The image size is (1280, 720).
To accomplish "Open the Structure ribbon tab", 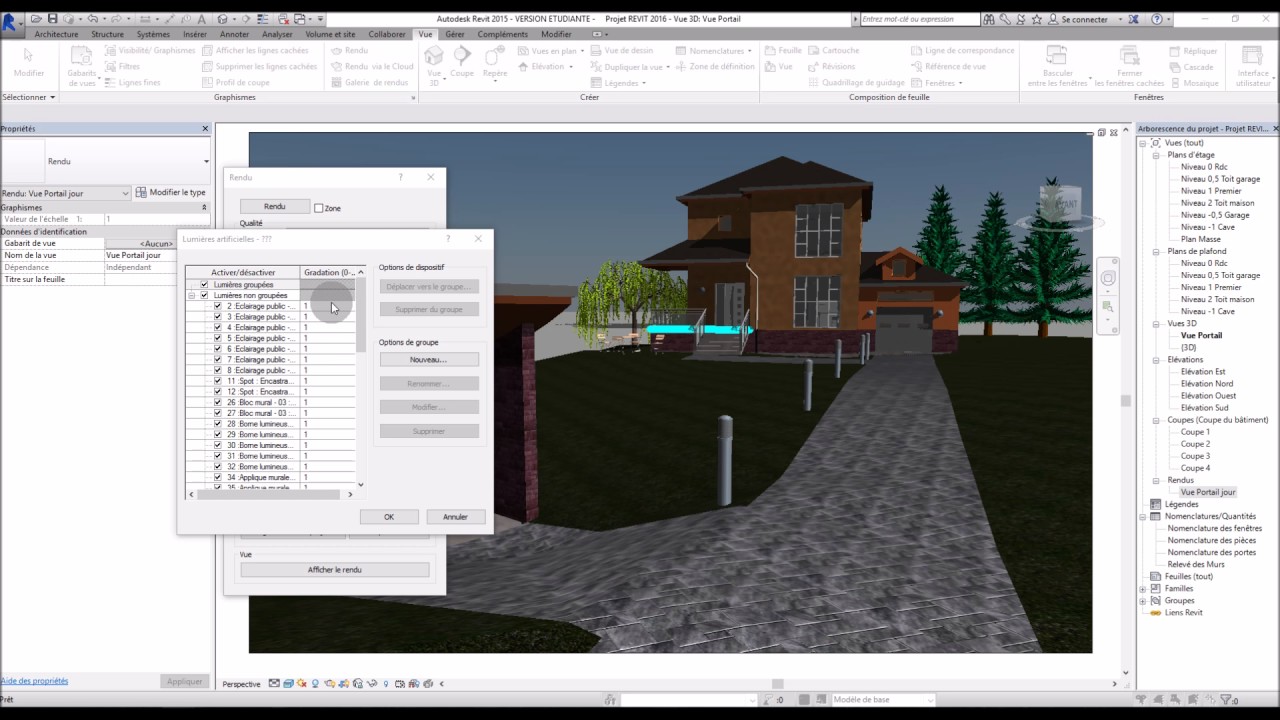I will pos(107,34).
